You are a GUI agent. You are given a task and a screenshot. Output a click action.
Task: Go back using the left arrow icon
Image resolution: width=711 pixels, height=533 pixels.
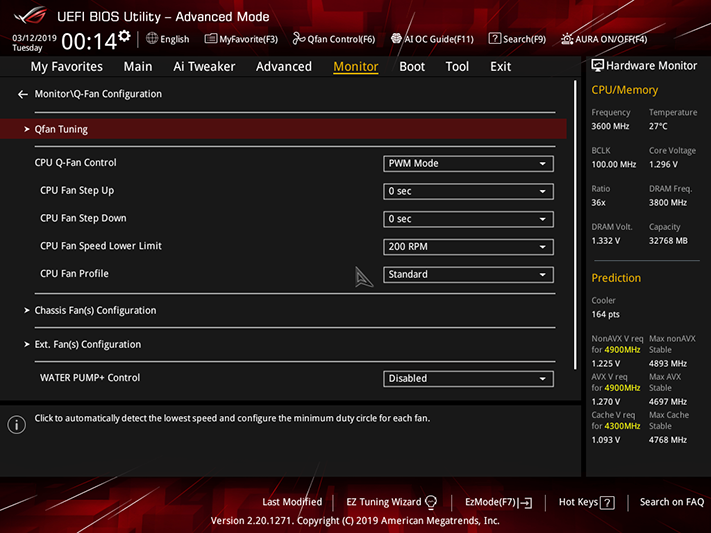pos(23,94)
